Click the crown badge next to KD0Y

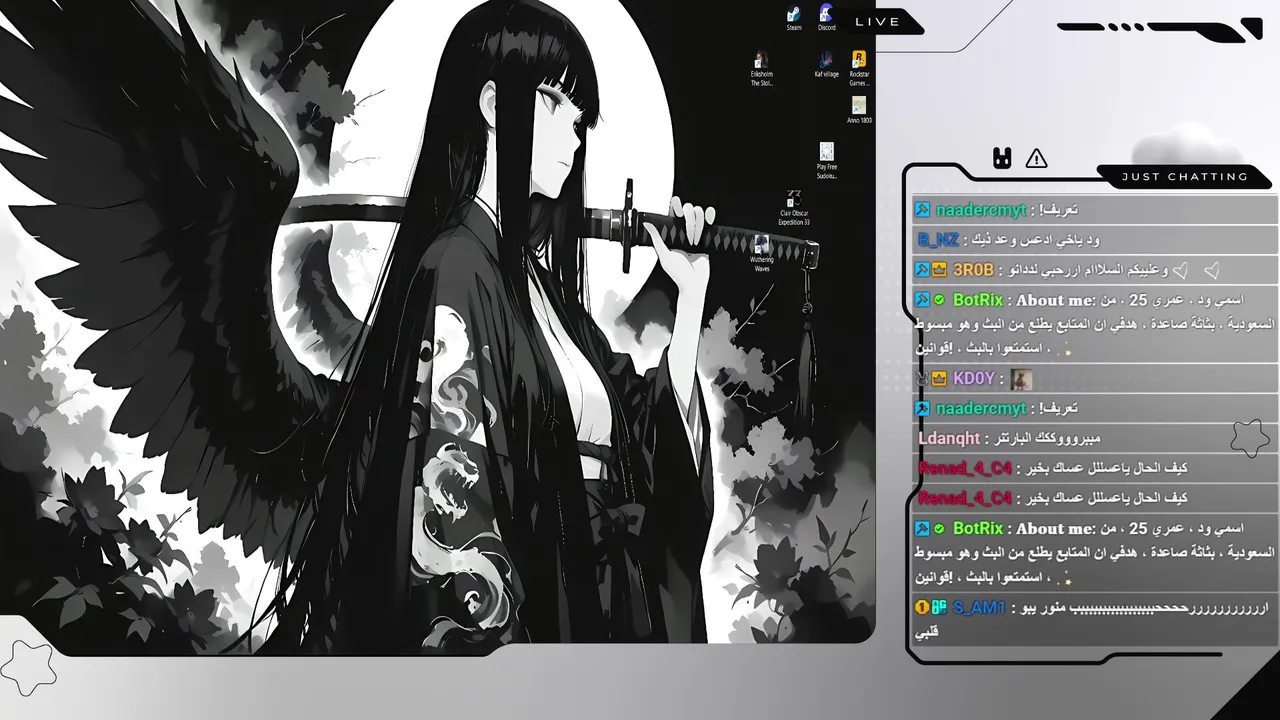pos(939,378)
